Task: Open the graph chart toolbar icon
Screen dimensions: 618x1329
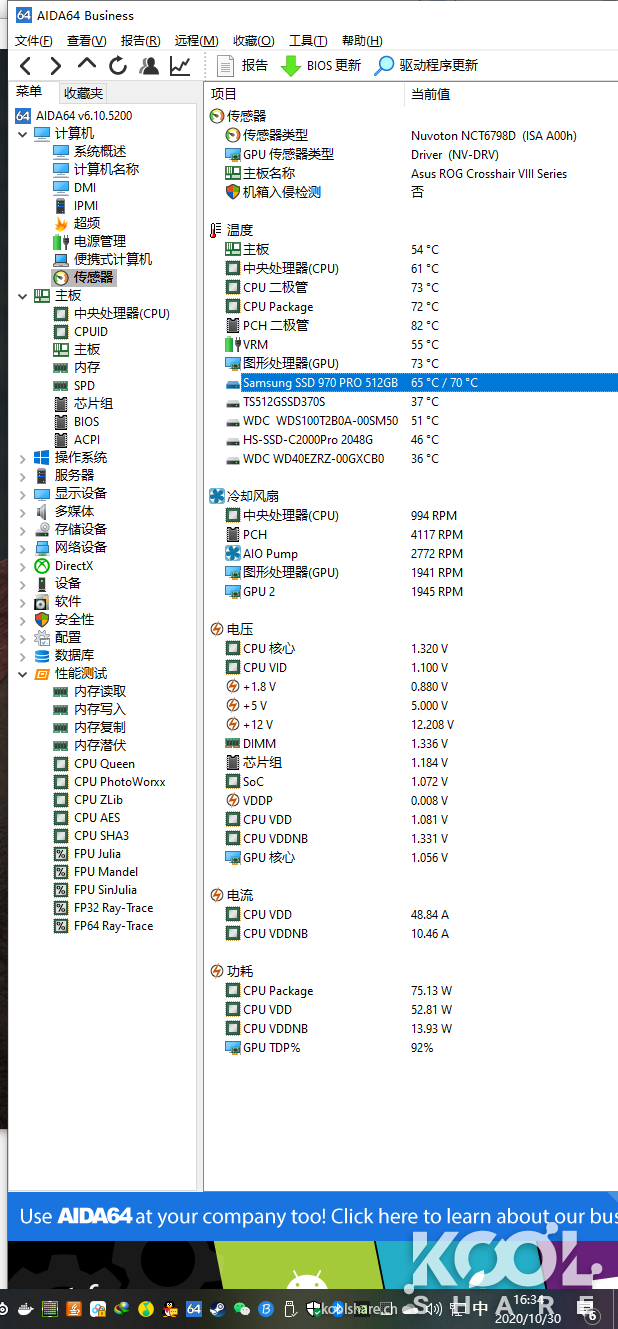Action: [x=180, y=66]
